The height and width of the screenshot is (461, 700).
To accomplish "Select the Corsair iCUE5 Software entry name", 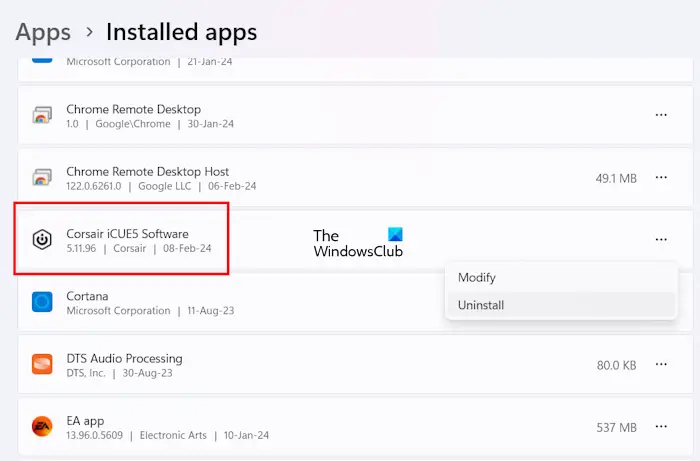I will click(x=127, y=234).
